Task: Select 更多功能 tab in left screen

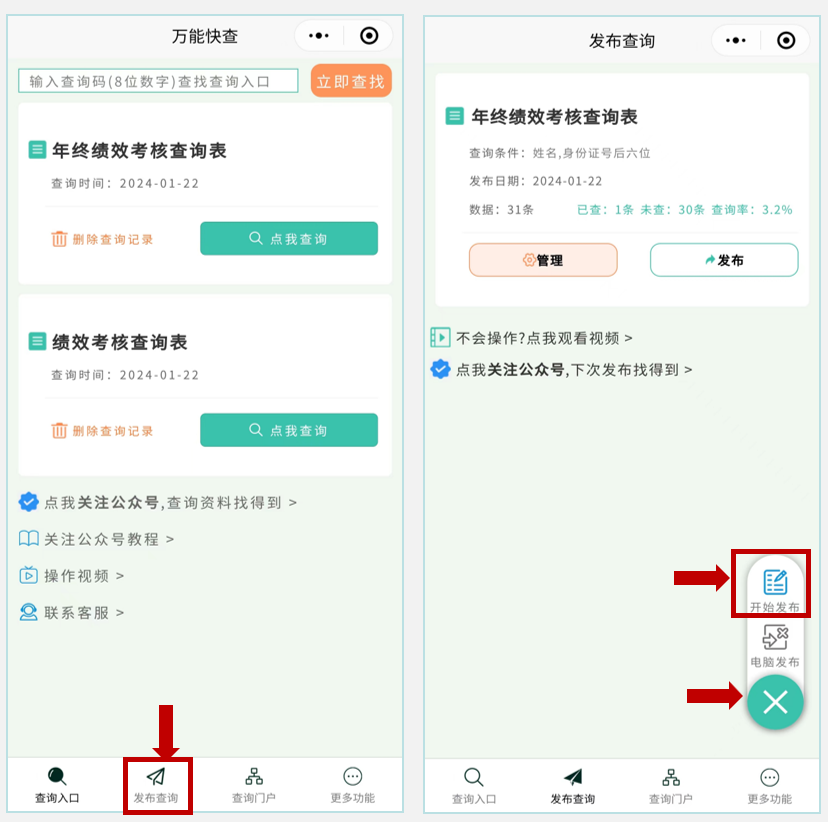Action: (353, 785)
